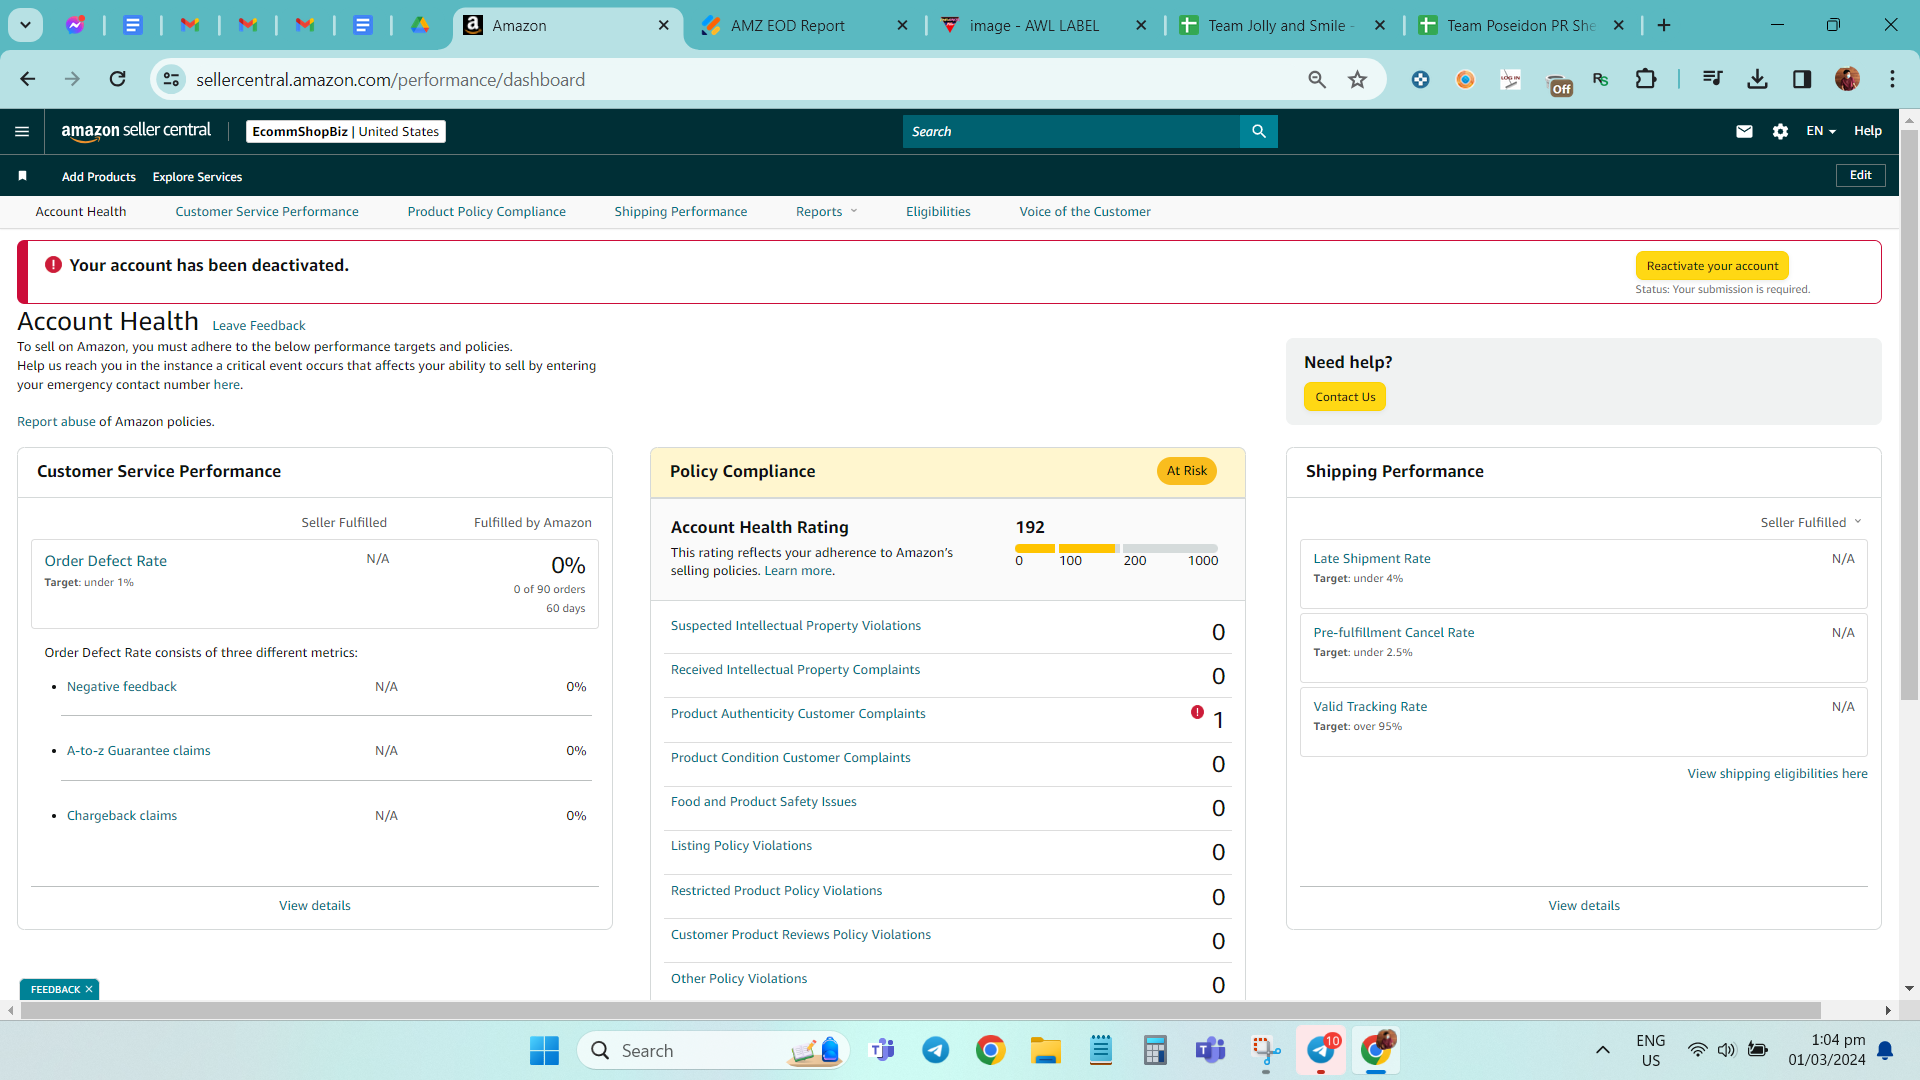Viewport: 1920px width, 1080px height.
Task: Click the At Risk status badge
Action: click(x=1187, y=471)
